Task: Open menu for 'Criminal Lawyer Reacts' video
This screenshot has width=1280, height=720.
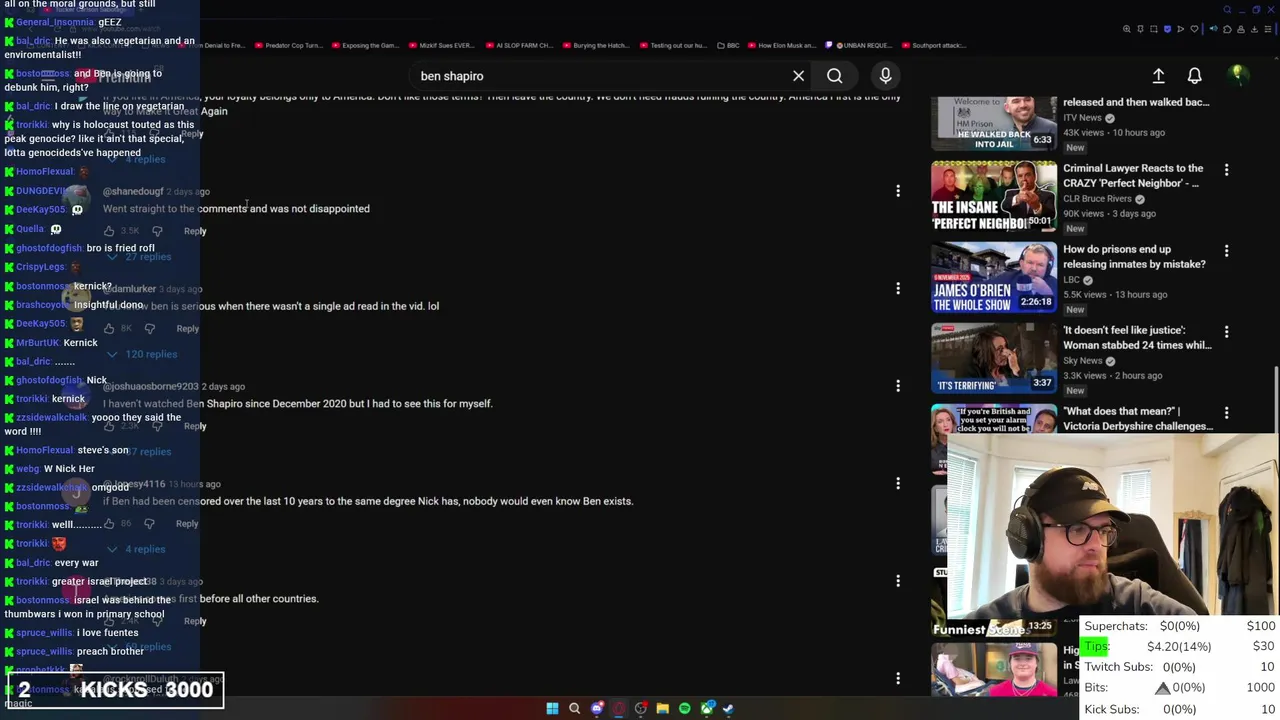Action: pos(1226,170)
